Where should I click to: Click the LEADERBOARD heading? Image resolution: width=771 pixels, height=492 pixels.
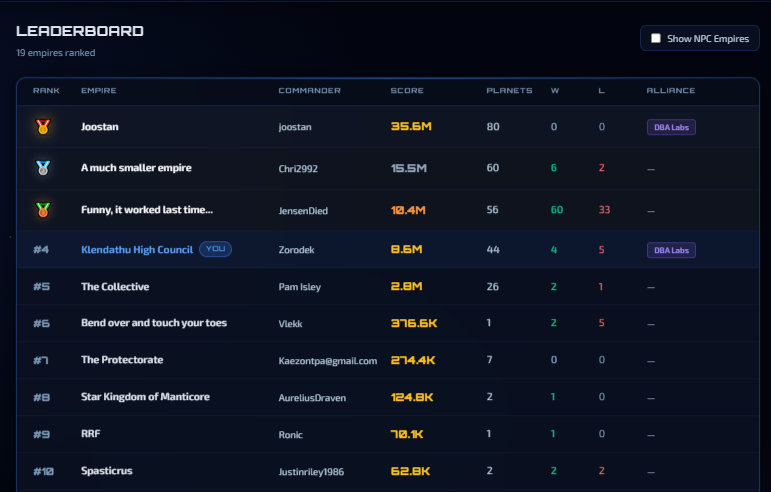pos(80,31)
